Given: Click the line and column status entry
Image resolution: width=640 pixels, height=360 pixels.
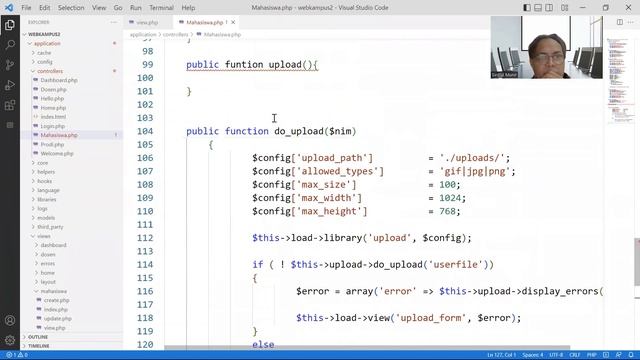Looking at the screenshot, I should (x=502, y=355).
